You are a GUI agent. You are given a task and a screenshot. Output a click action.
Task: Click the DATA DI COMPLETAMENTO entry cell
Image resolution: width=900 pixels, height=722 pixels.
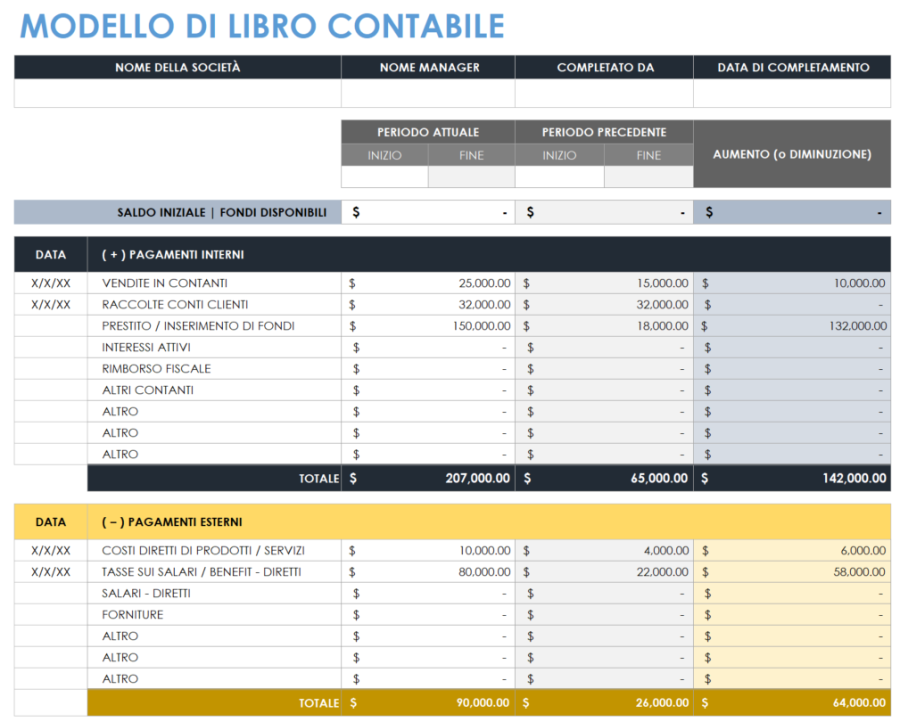[x=792, y=95]
